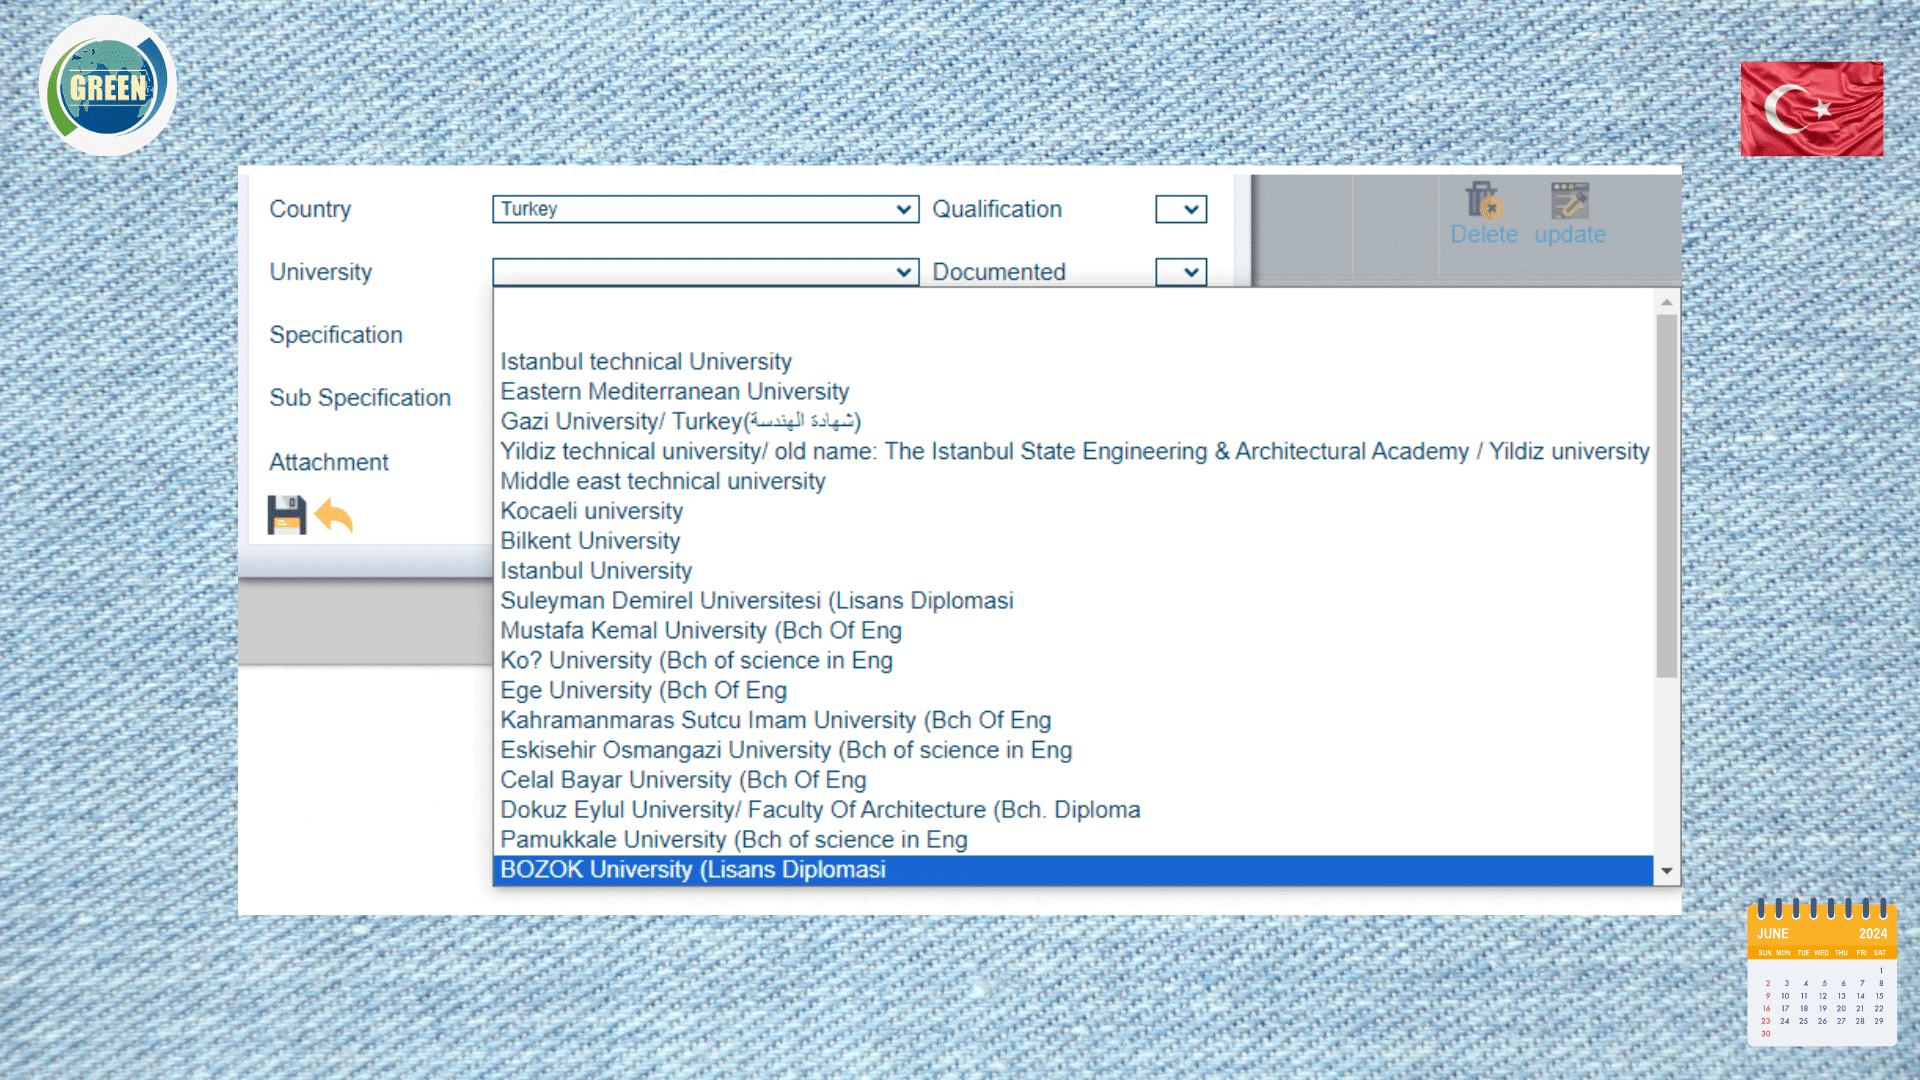Choose Bilkent University from the list
The image size is (1920, 1080).
click(590, 541)
